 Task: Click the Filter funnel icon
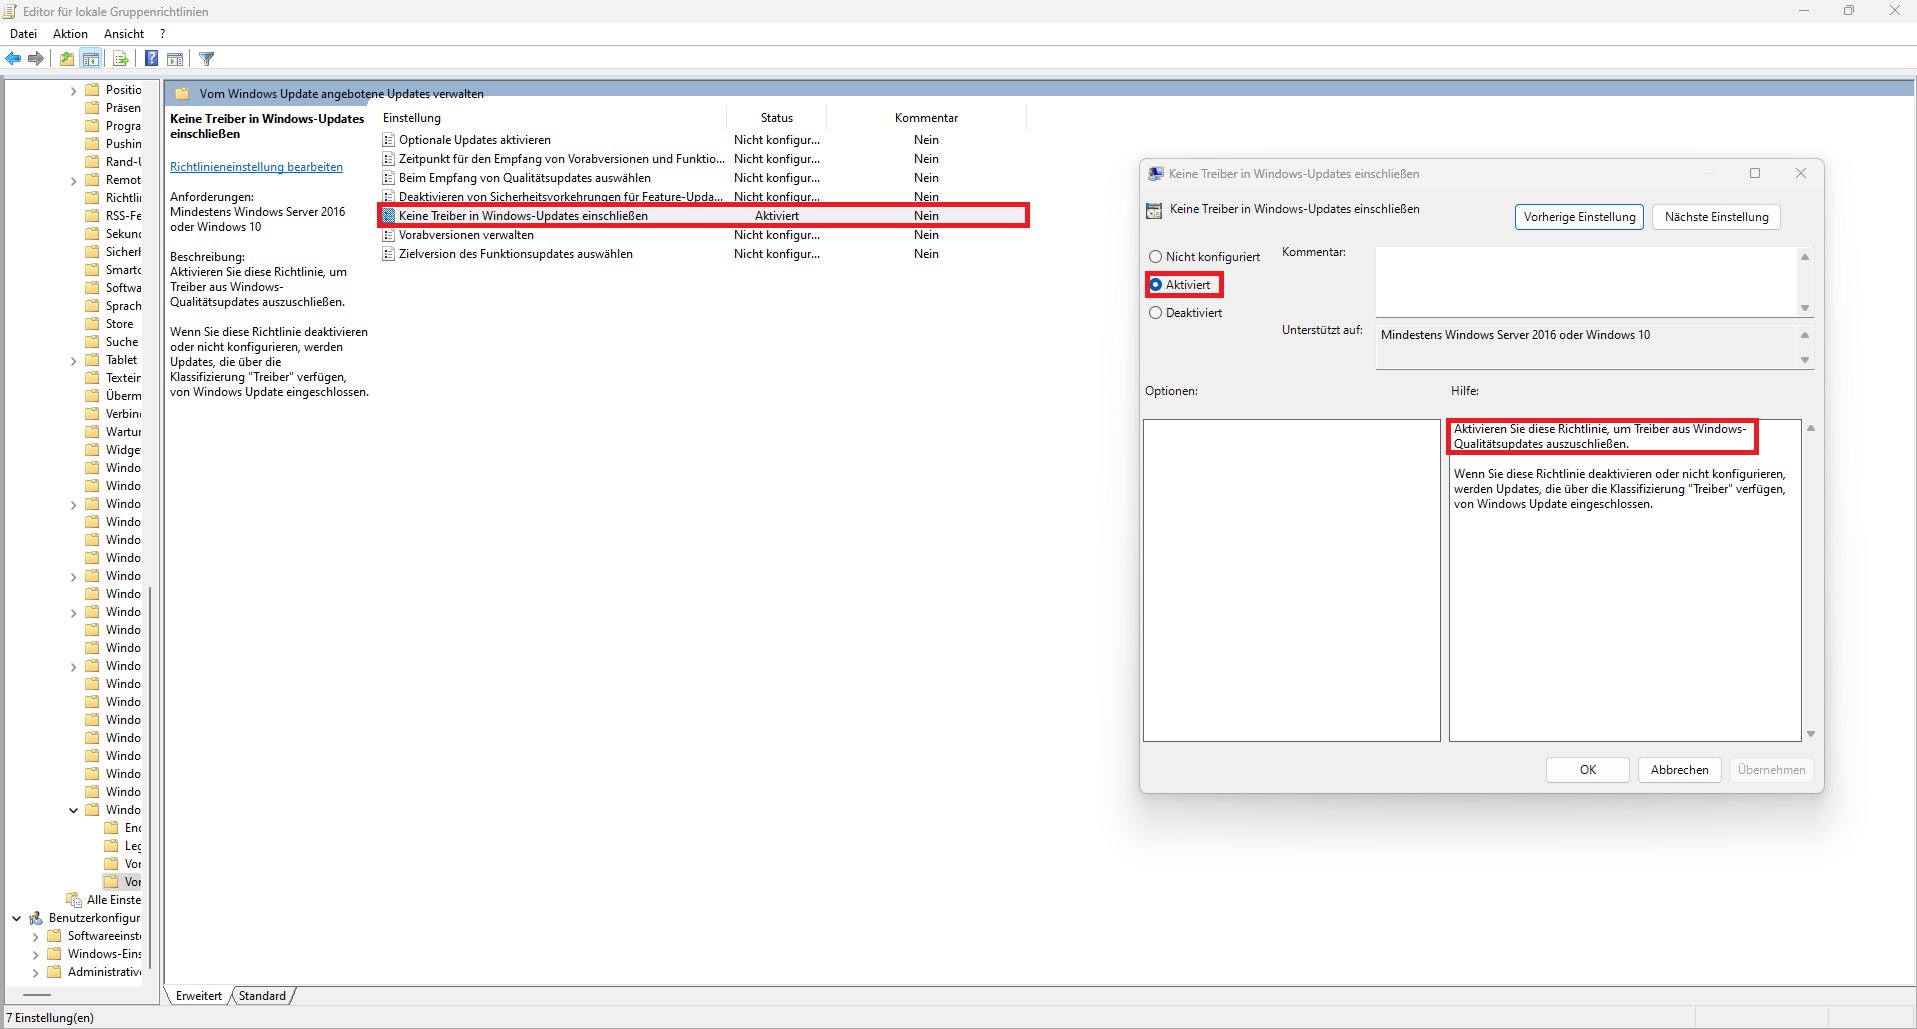pyautogui.click(x=207, y=59)
